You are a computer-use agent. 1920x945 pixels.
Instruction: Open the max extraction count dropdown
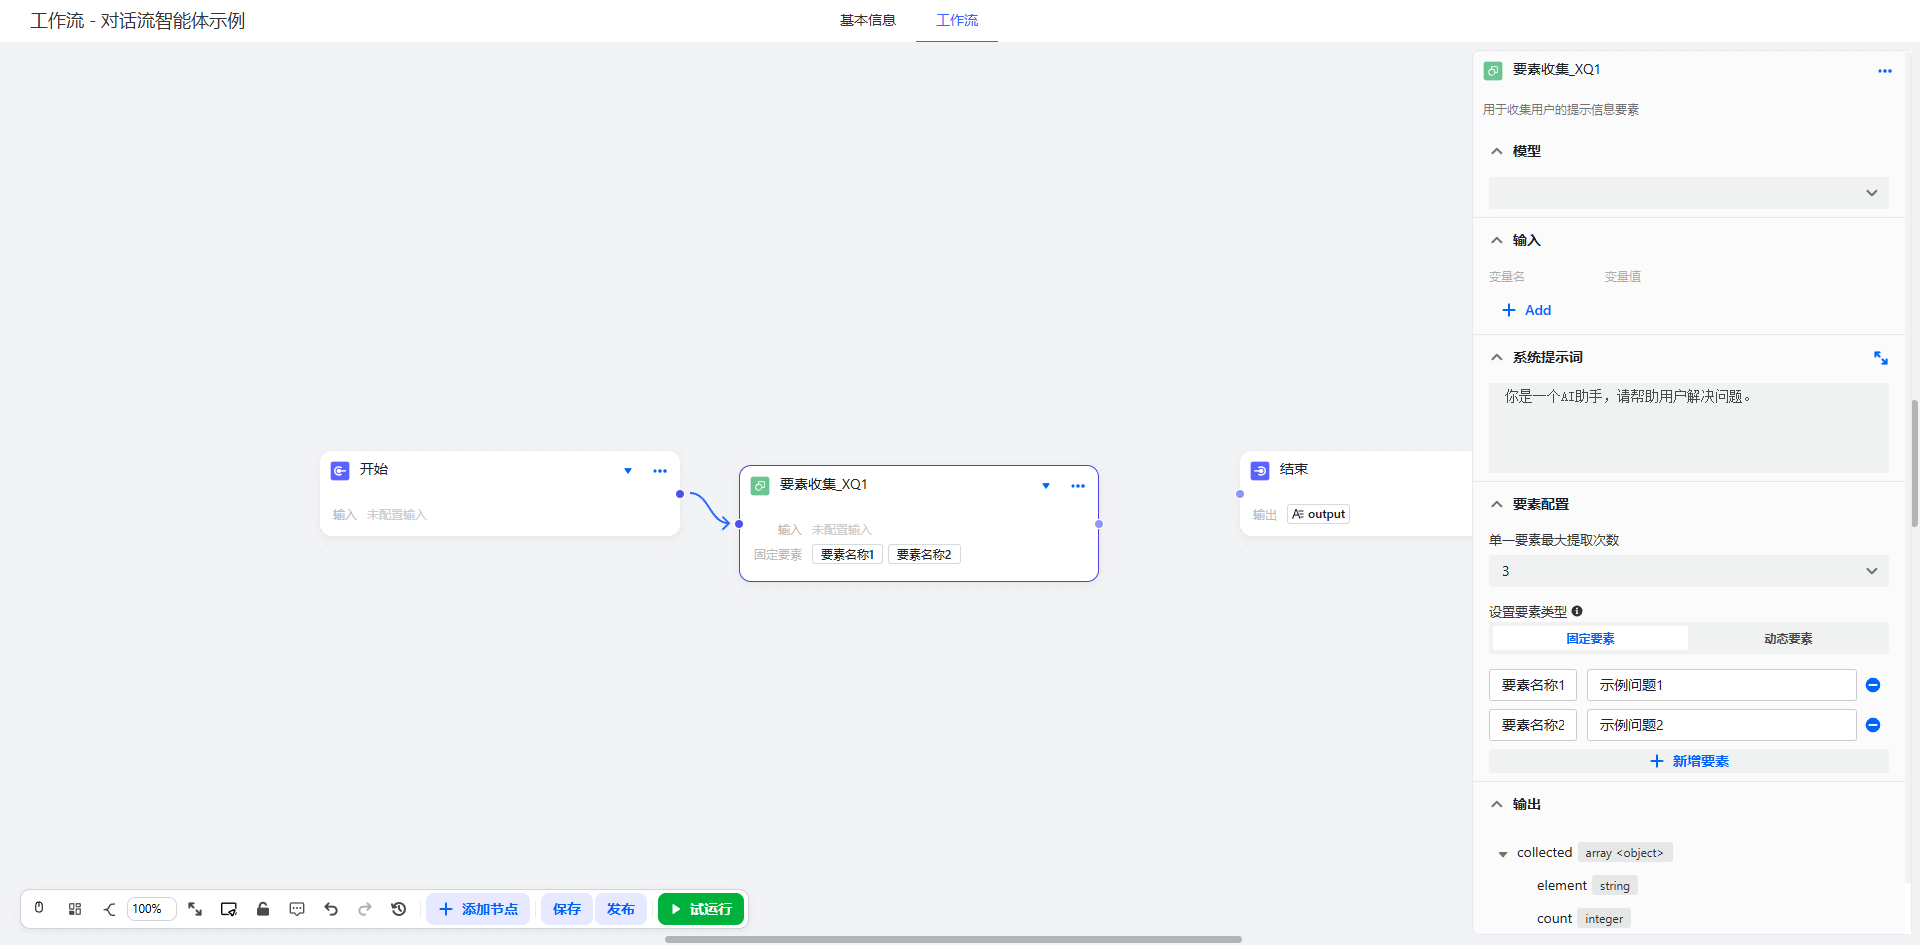[x=1688, y=571]
